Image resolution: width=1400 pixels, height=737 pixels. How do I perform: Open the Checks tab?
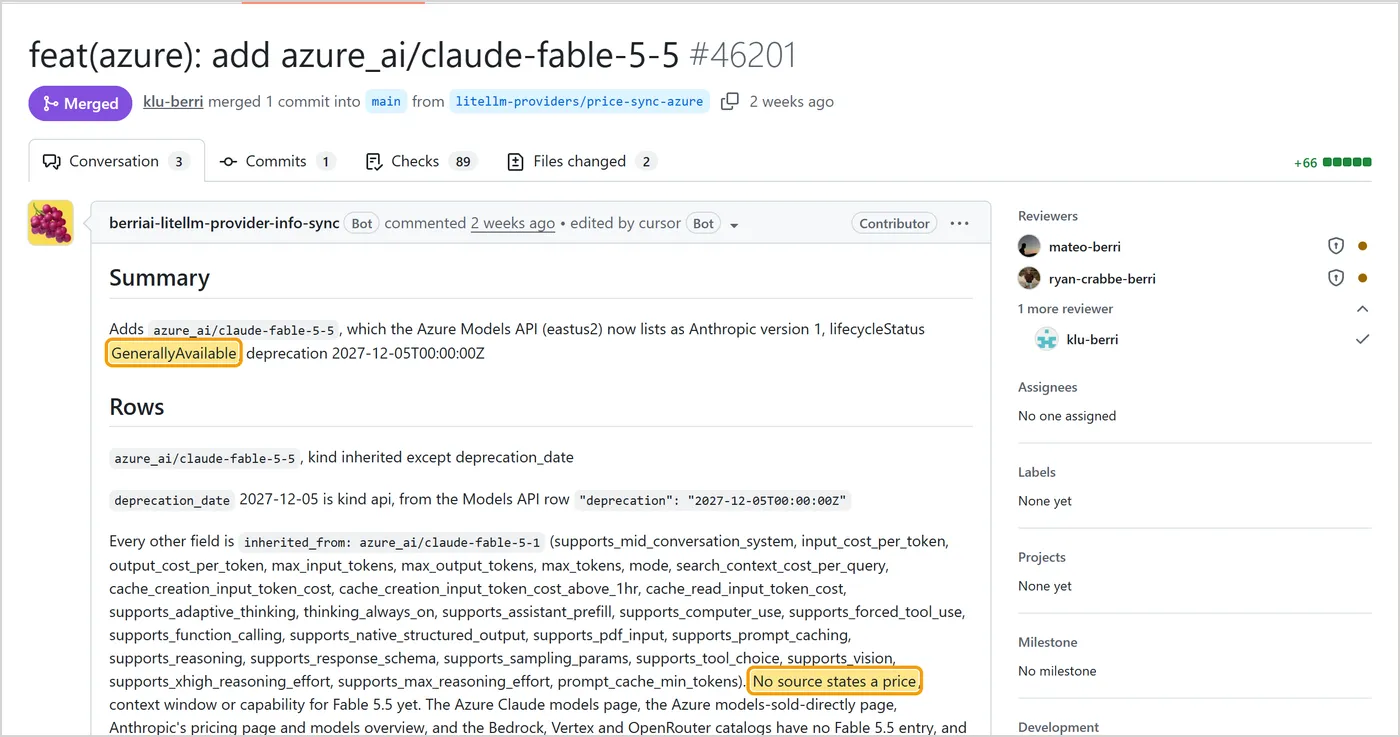[421, 161]
